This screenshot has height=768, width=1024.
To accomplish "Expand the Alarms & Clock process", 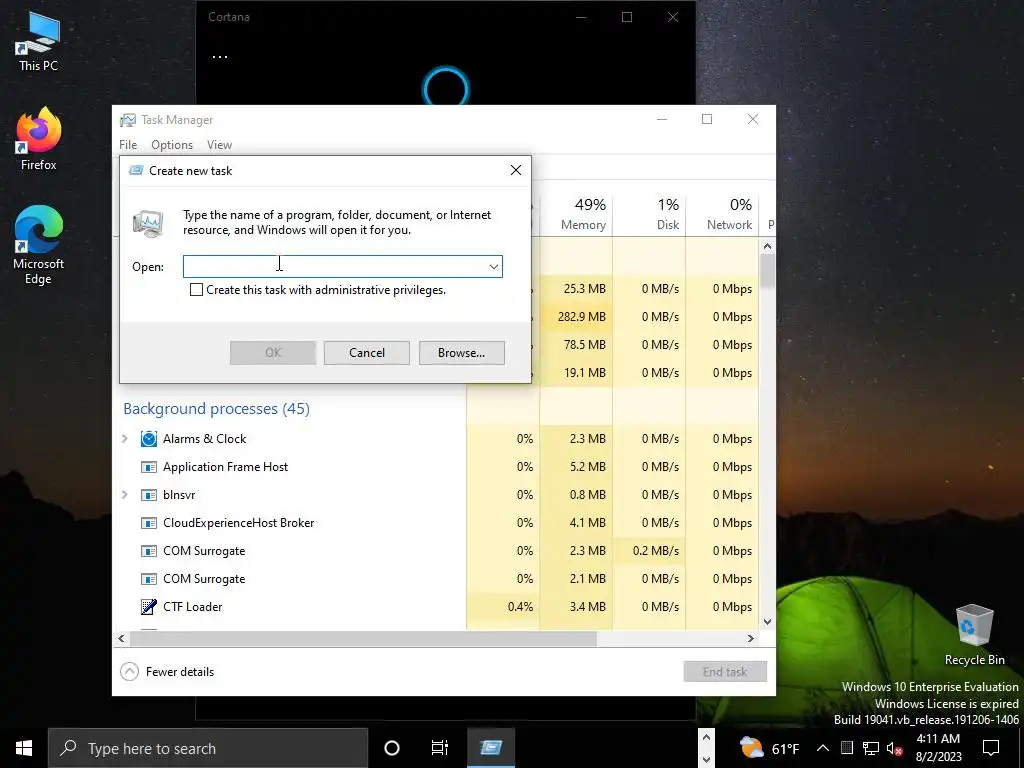I will [x=125, y=439].
